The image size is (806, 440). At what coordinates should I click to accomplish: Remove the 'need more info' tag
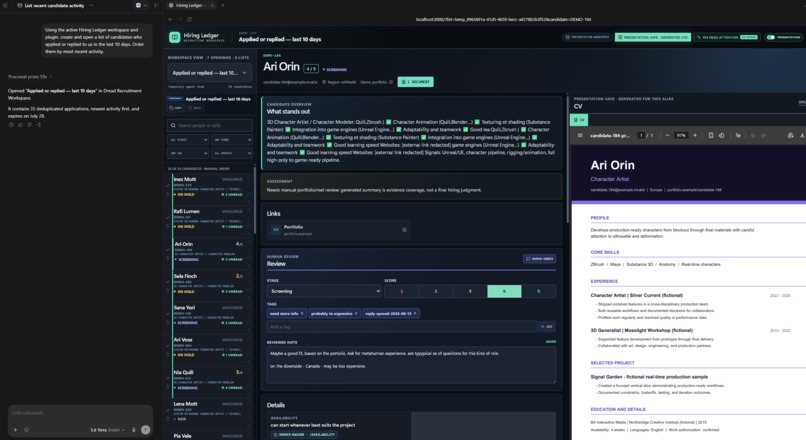click(302, 313)
